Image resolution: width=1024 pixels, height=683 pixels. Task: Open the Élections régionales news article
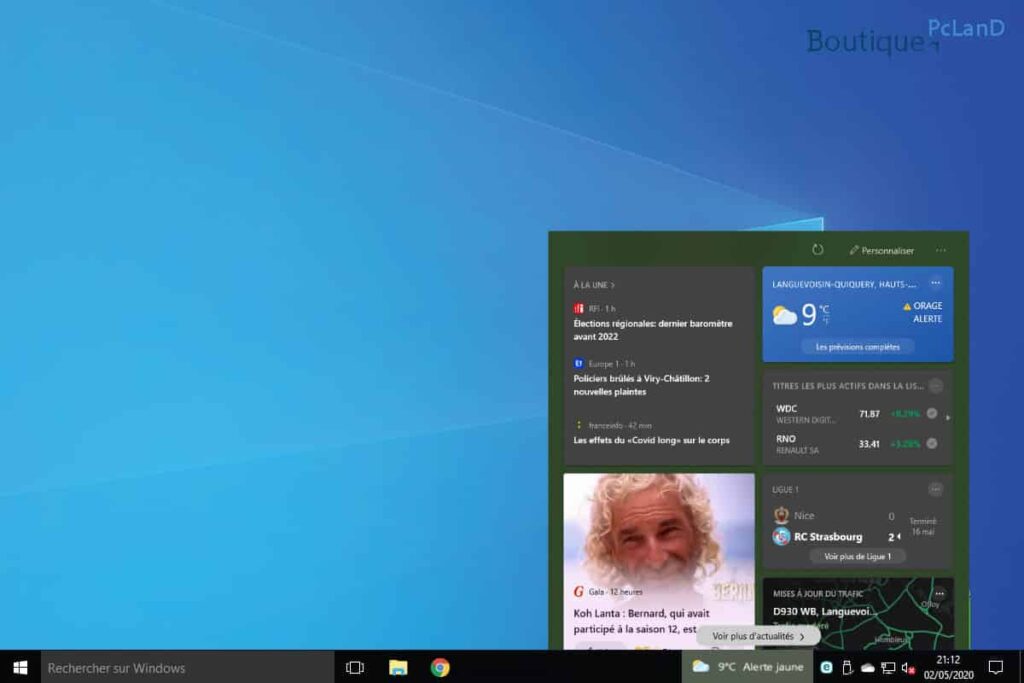tap(652, 330)
